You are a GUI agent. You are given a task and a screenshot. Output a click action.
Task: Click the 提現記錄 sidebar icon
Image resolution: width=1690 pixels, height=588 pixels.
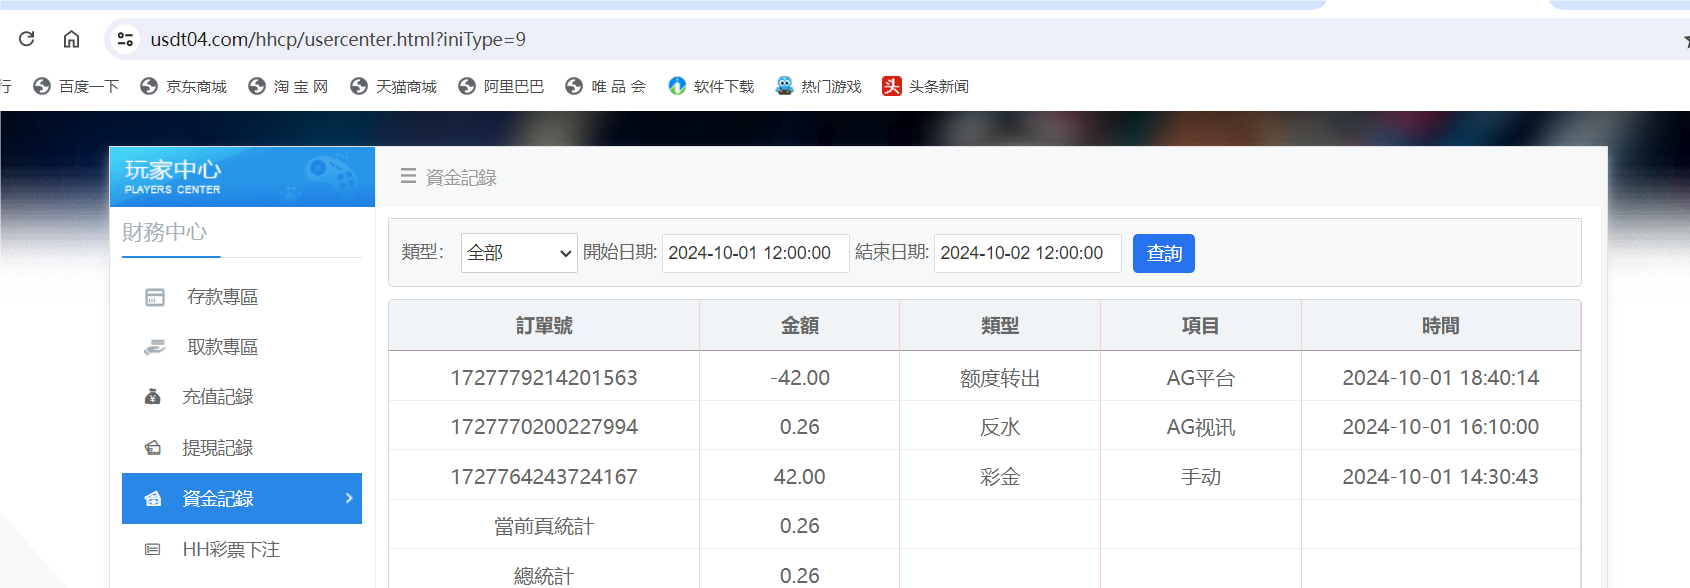(x=153, y=448)
